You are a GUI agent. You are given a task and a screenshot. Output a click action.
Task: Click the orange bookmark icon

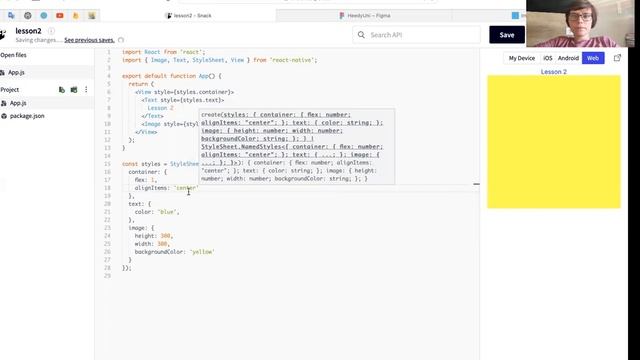tap(76, 16)
